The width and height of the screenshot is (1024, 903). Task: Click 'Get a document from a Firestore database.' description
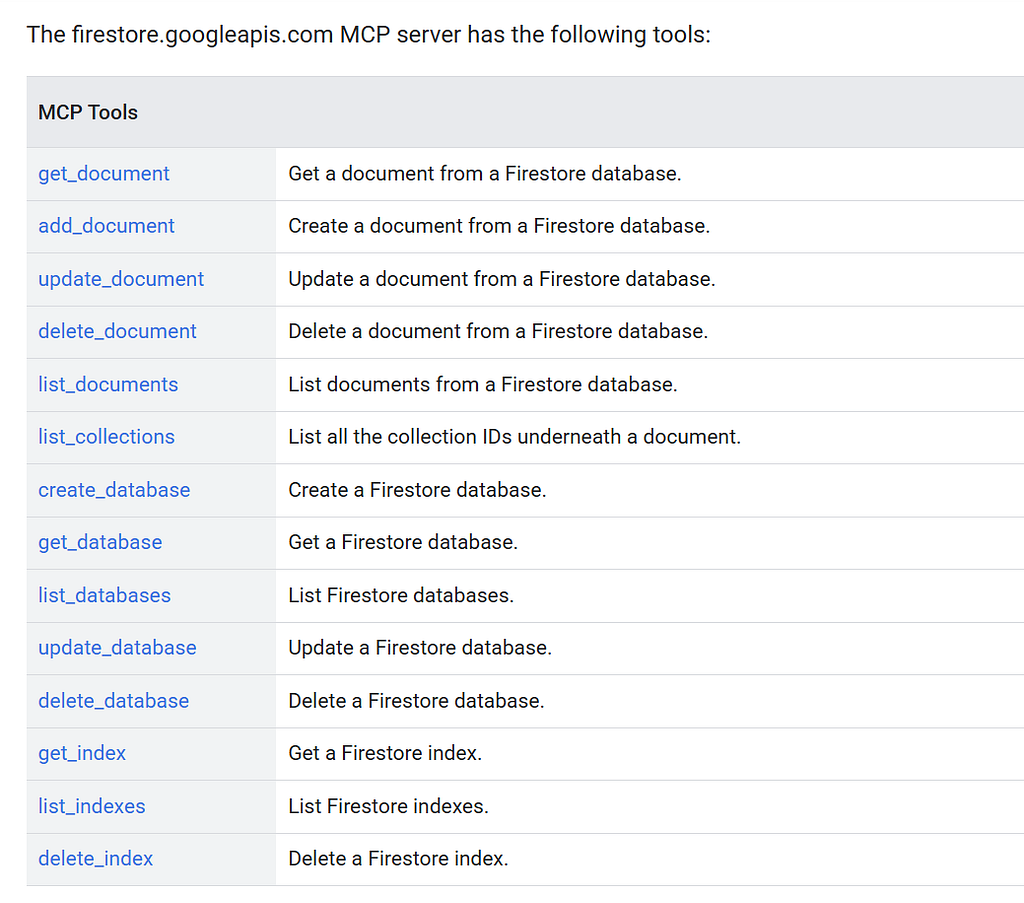(x=485, y=174)
